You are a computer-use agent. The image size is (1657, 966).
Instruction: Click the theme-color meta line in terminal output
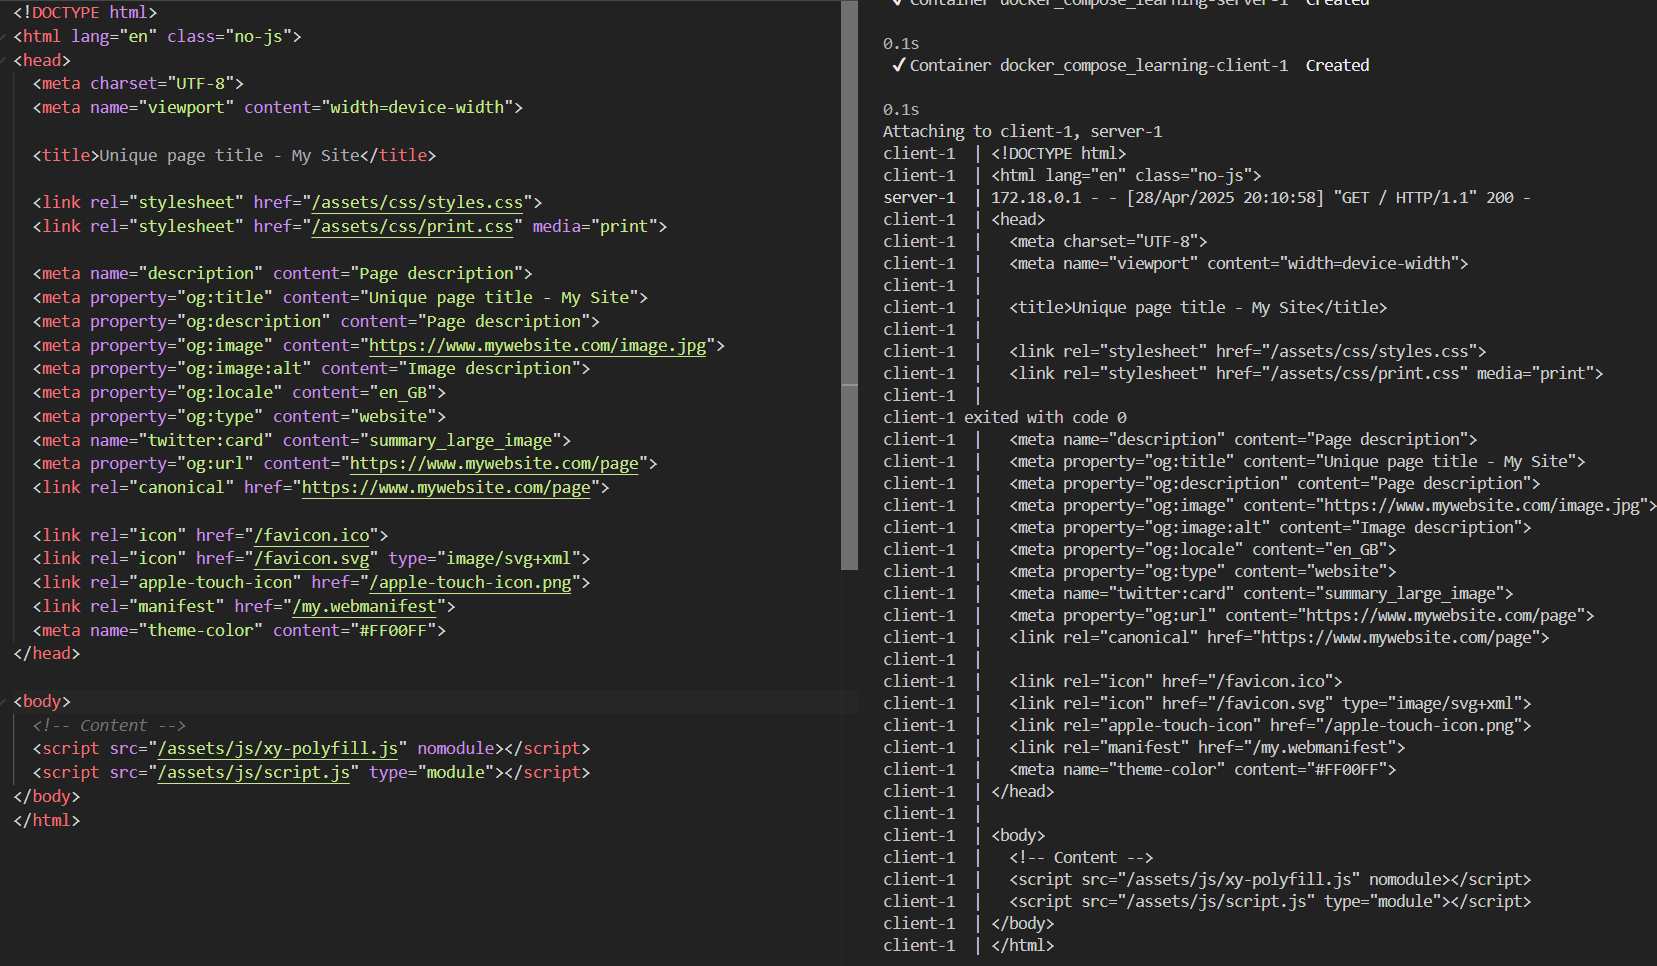(x=1203, y=770)
